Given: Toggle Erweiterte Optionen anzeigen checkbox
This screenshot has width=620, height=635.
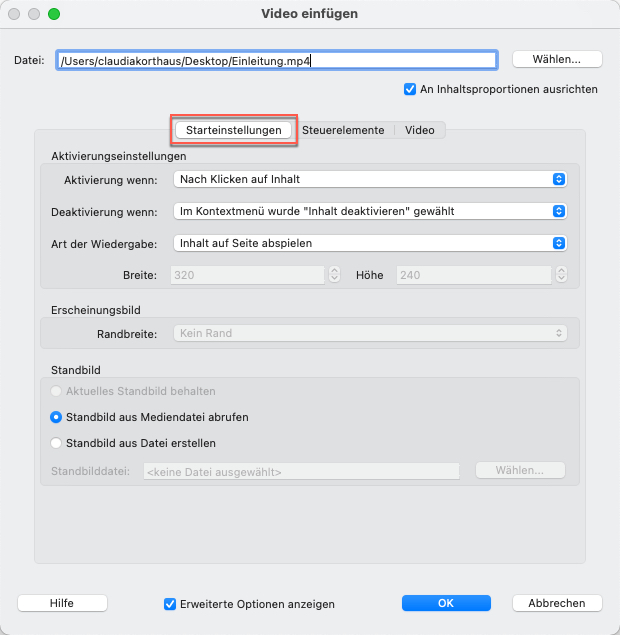Looking at the screenshot, I should pos(170,604).
